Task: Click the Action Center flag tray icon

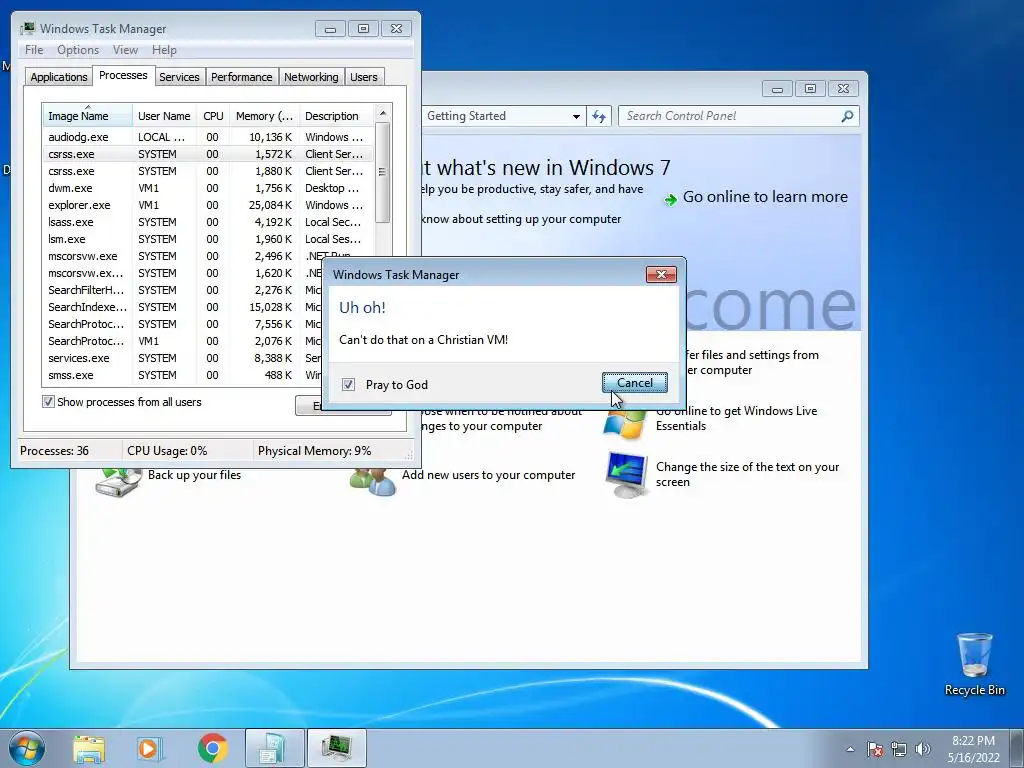Action: click(875, 749)
